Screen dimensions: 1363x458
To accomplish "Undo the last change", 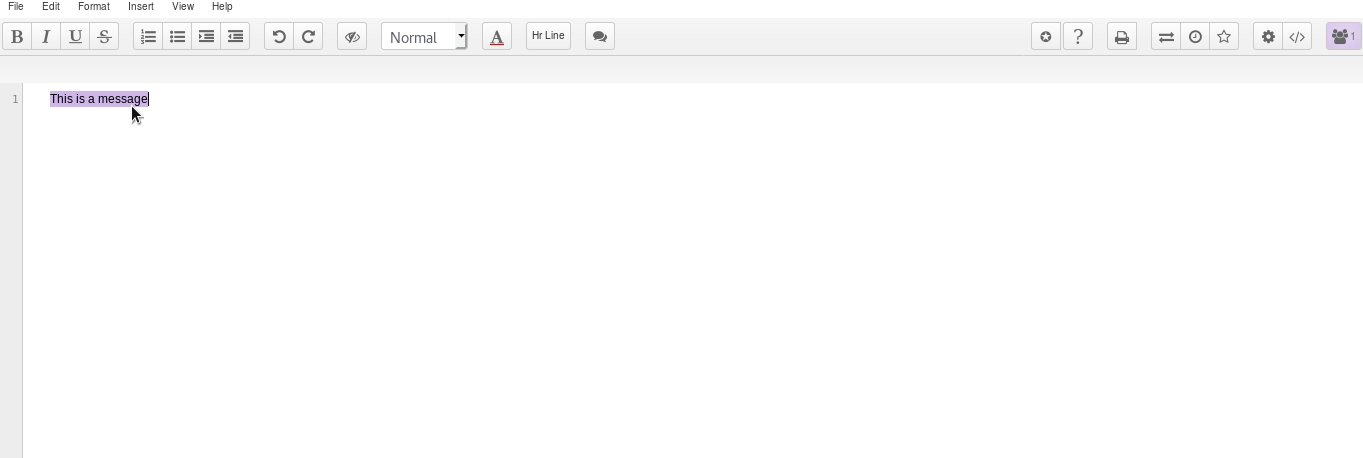I will (279, 37).
